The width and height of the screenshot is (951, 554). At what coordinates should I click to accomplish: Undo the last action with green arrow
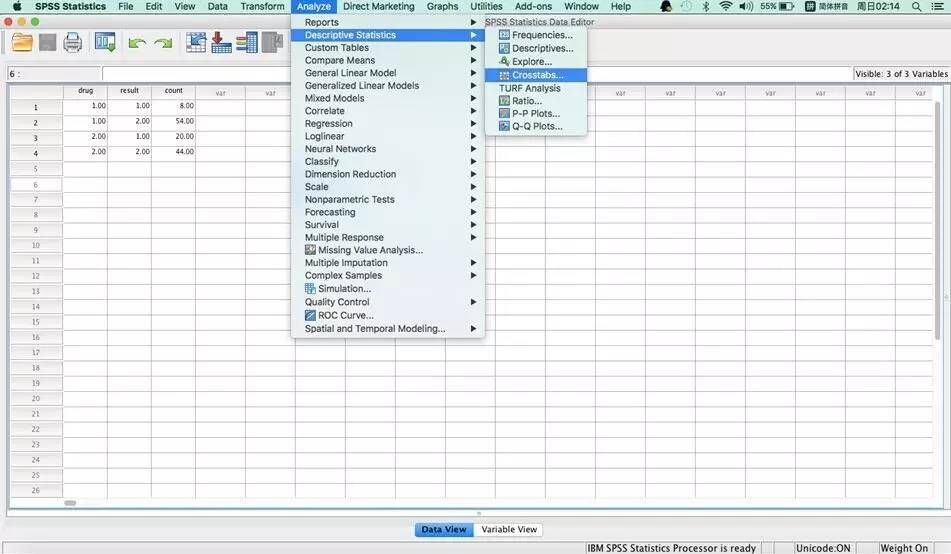pyautogui.click(x=137, y=44)
